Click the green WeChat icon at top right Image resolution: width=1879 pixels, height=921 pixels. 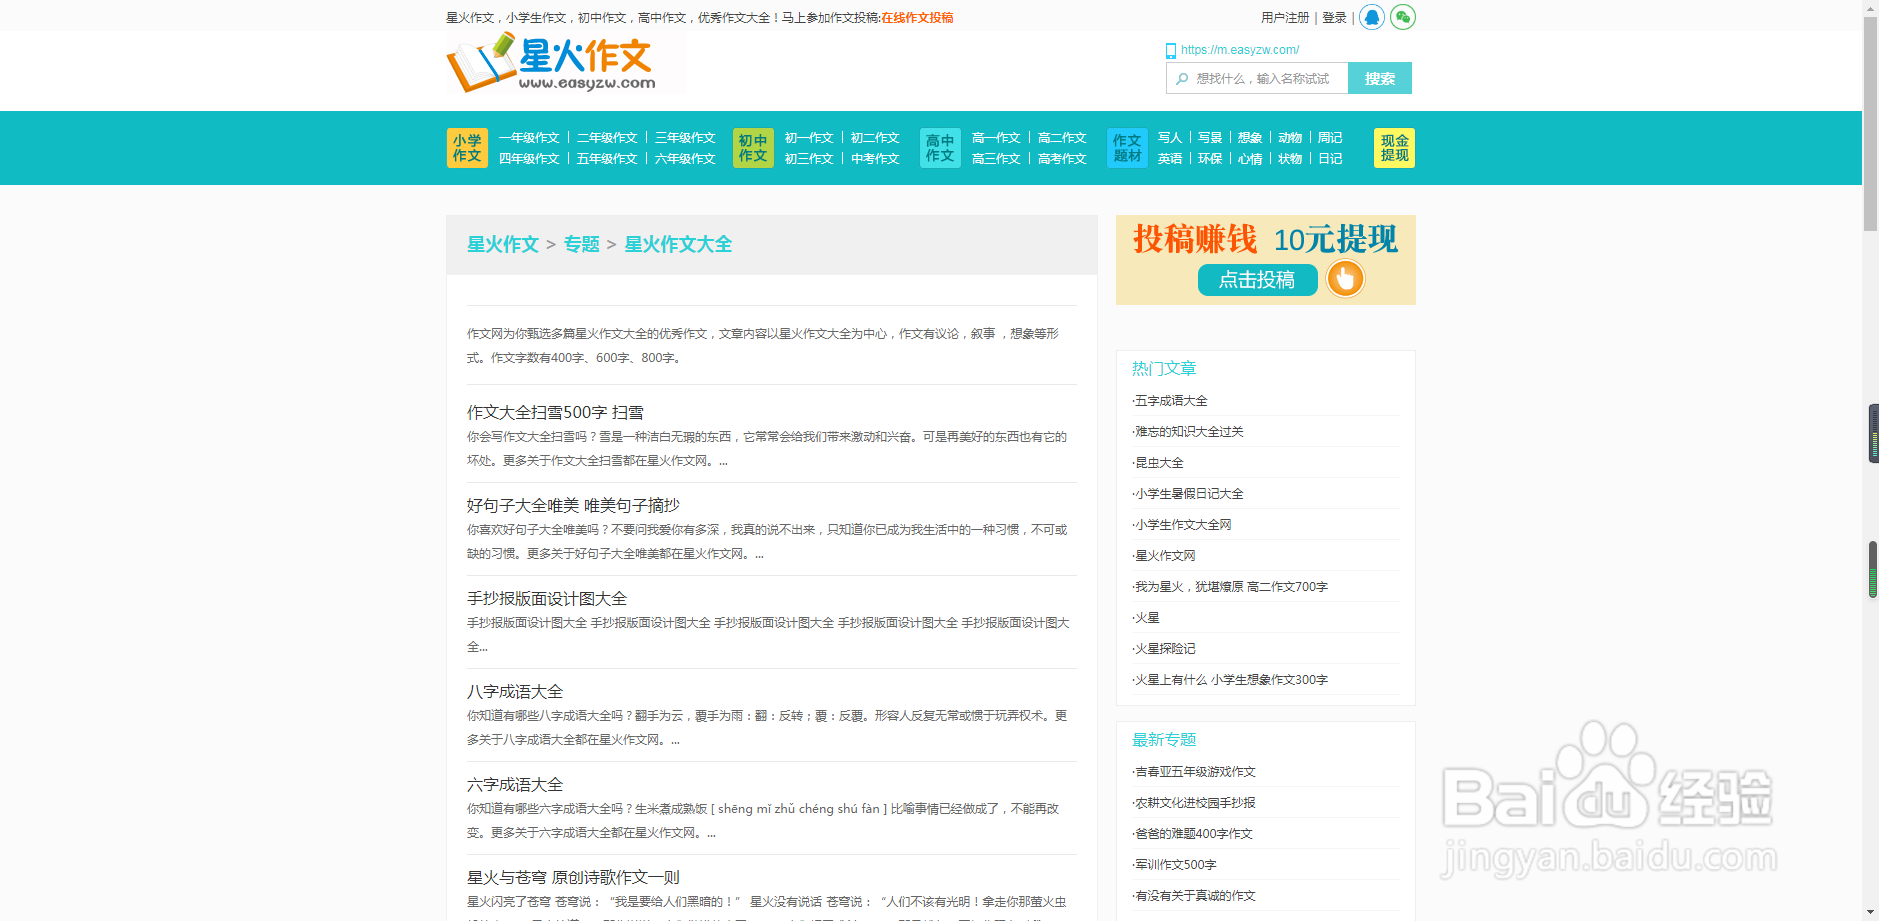click(x=1402, y=17)
